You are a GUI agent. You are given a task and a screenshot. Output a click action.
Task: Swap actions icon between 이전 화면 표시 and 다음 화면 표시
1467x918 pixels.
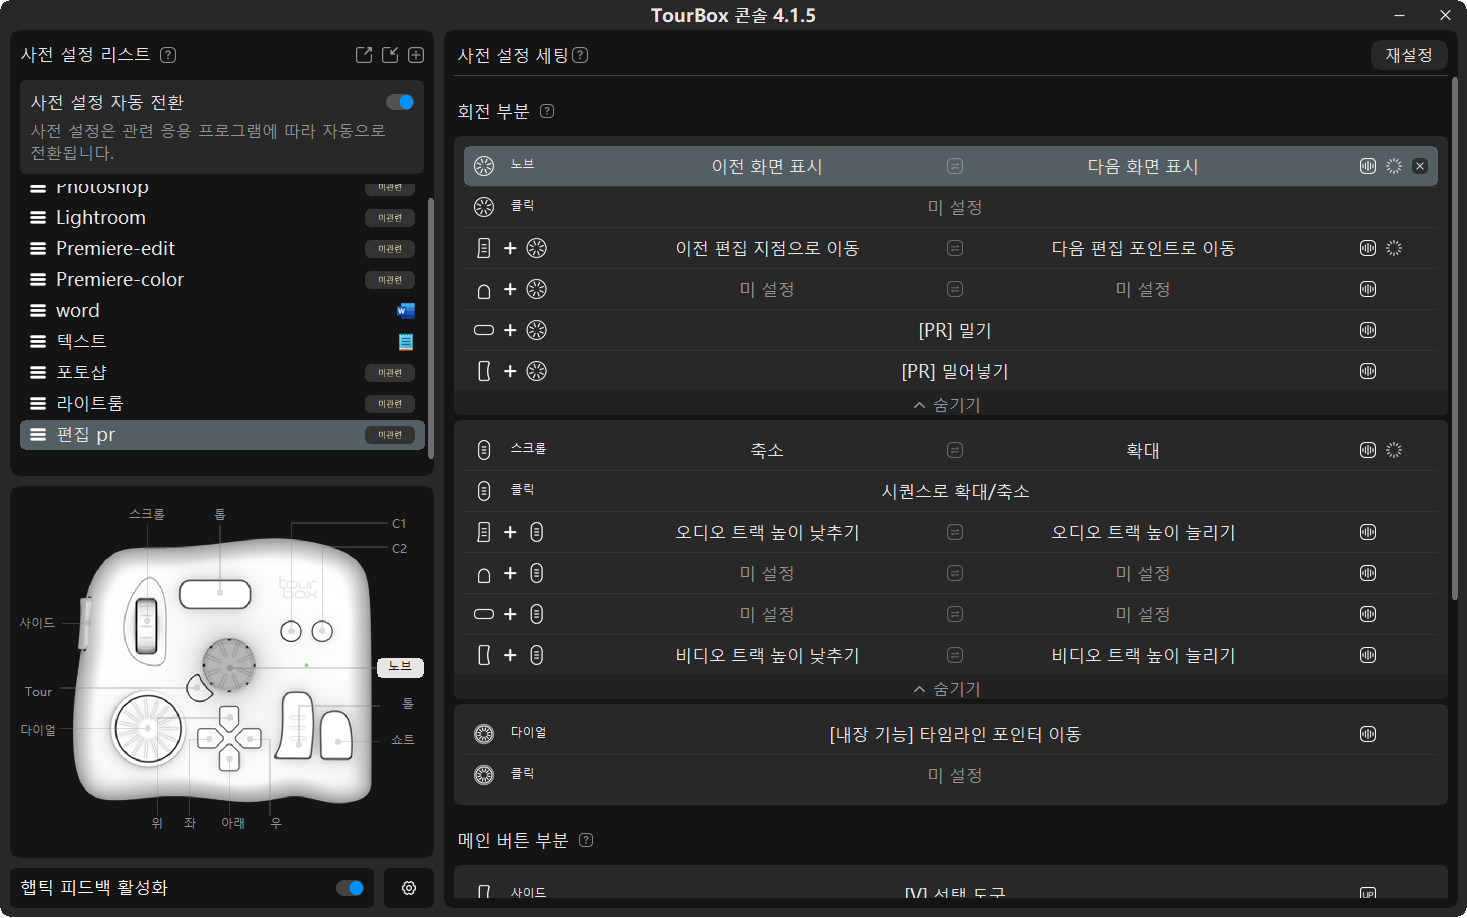pos(955,166)
